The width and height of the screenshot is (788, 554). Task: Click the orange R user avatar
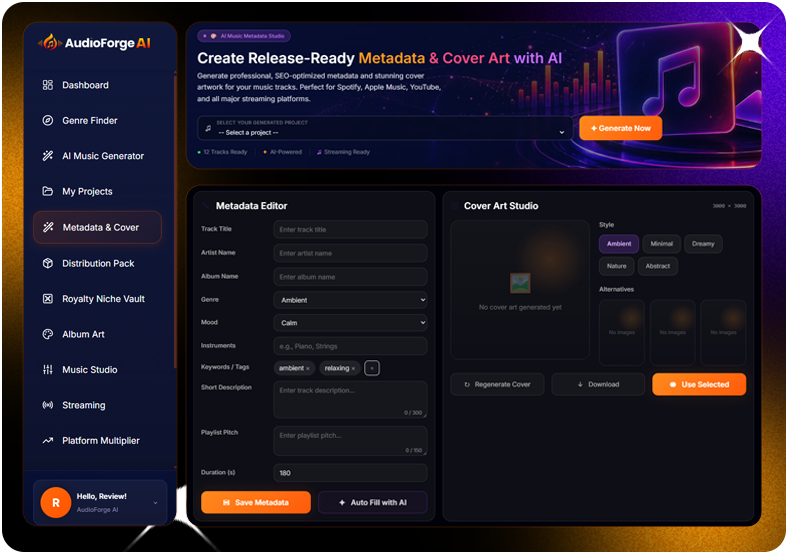click(x=56, y=502)
